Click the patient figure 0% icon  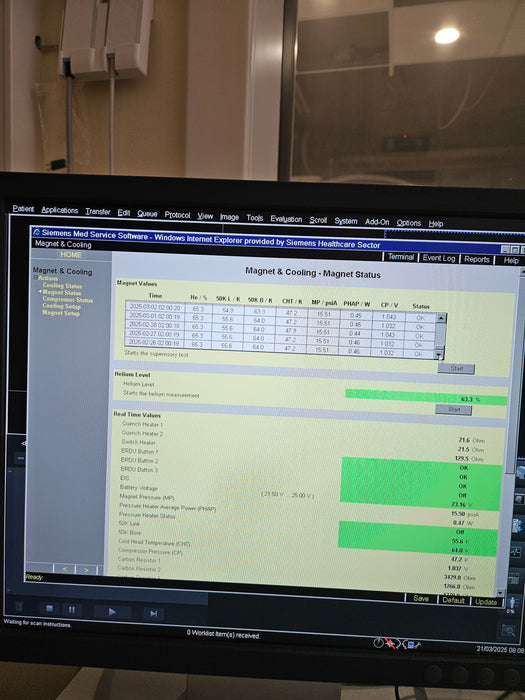[512, 603]
